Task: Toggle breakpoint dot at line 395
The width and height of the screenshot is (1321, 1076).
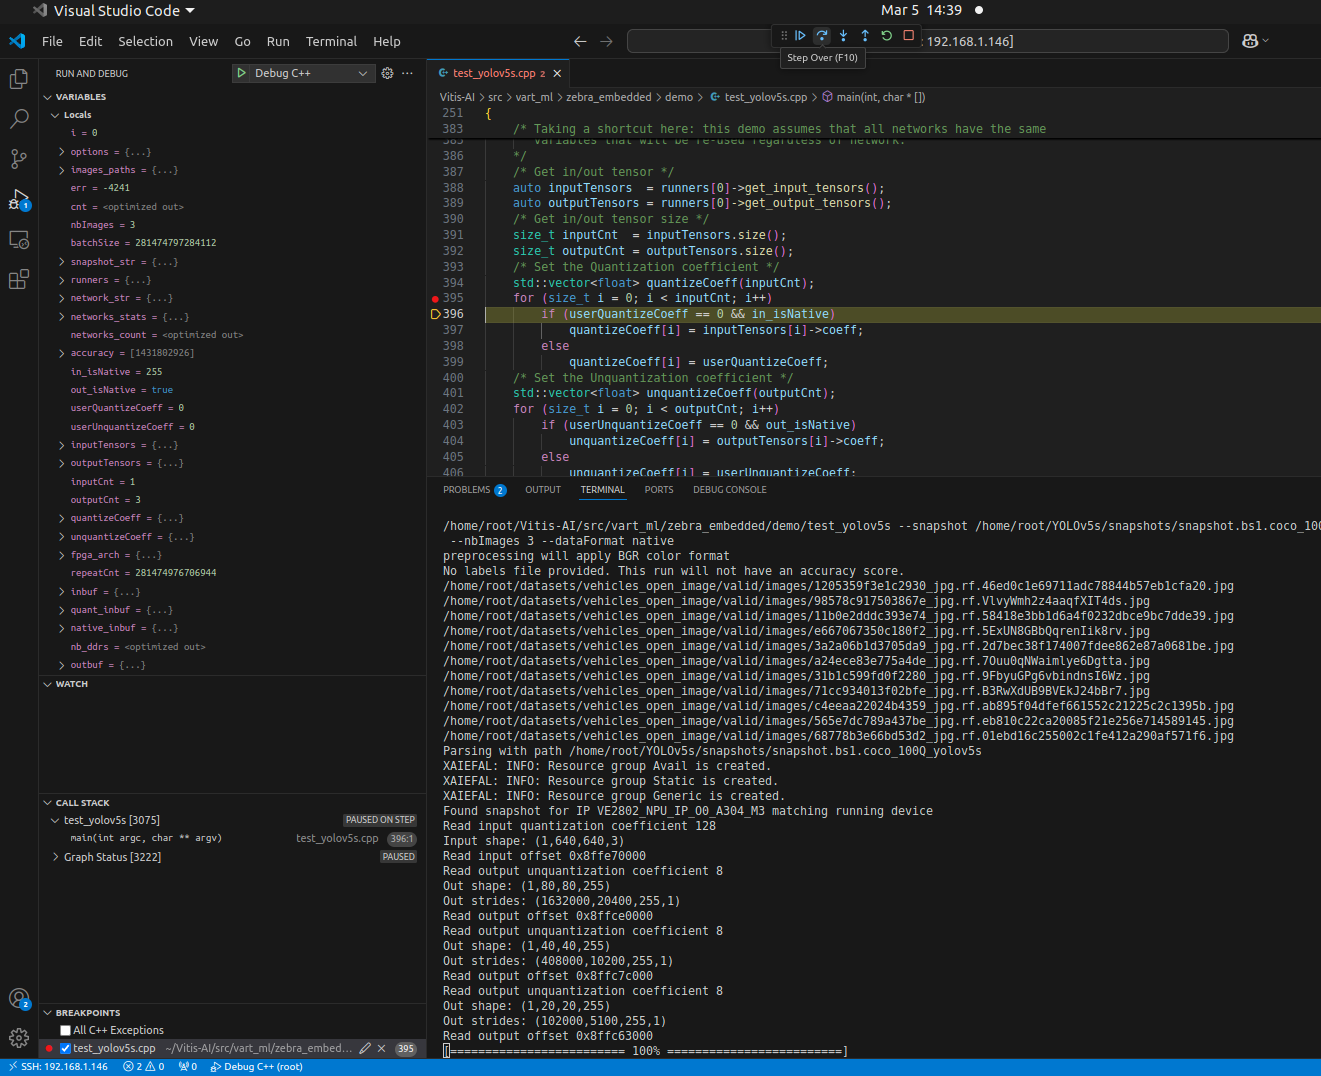Action: [x=435, y=298]
